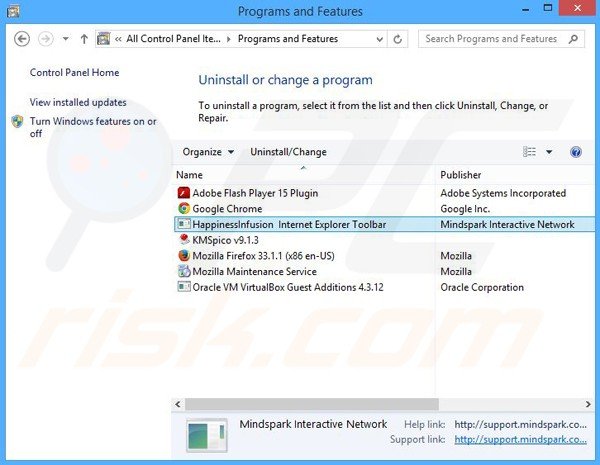Change view using the view icon
The width and height of the screenshot is (600, 465).
(529, 152)
